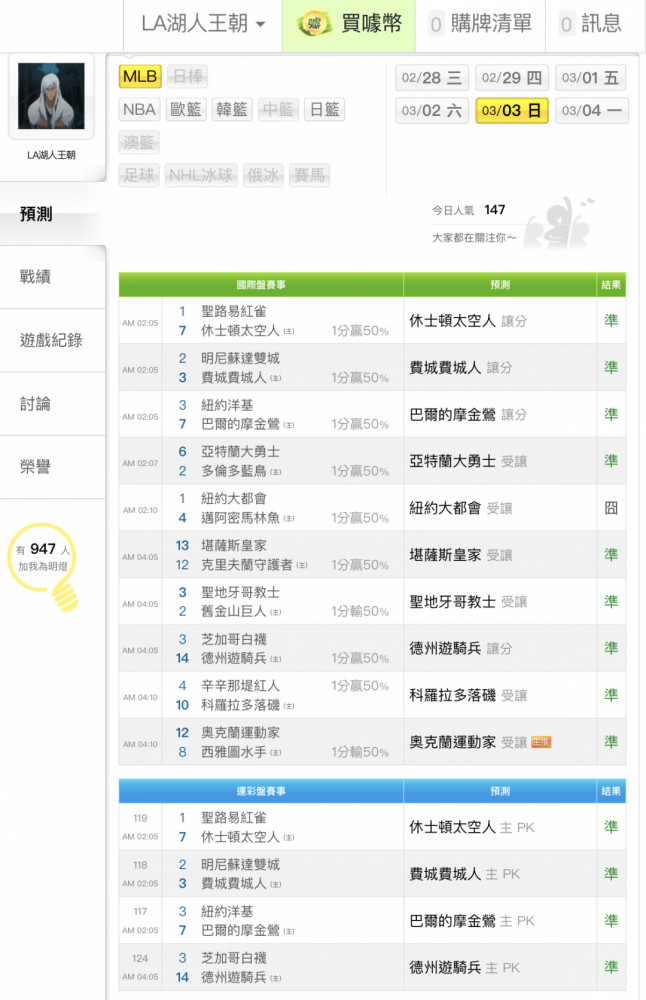646x1000 pixels.
Task: Click 克里夫蘭守護者 team name
Action: (247, 564)
